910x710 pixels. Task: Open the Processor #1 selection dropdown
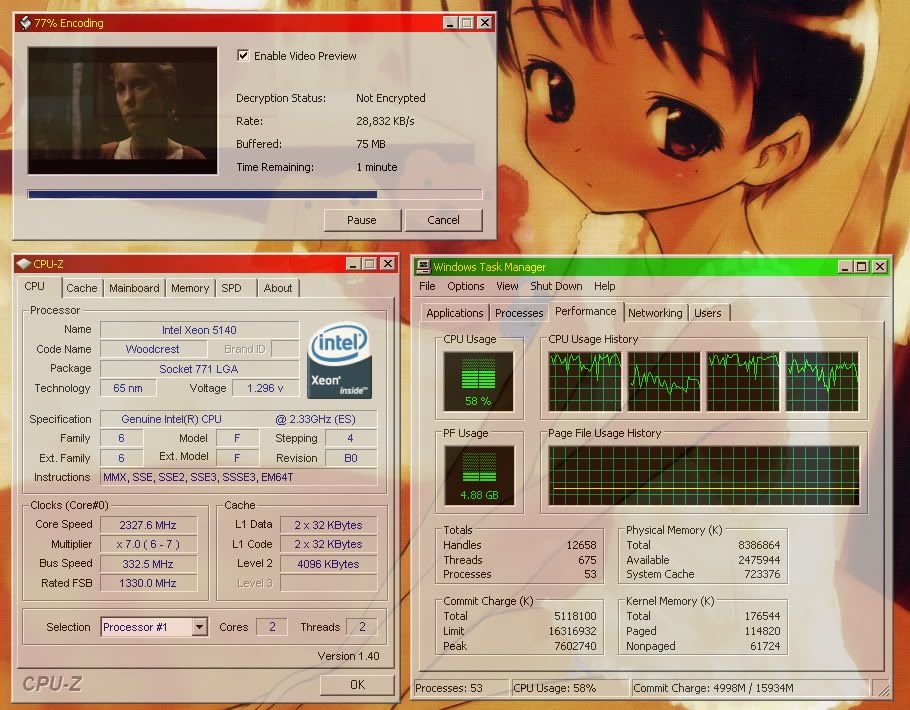pyautogui.click(x=199, y=627)
